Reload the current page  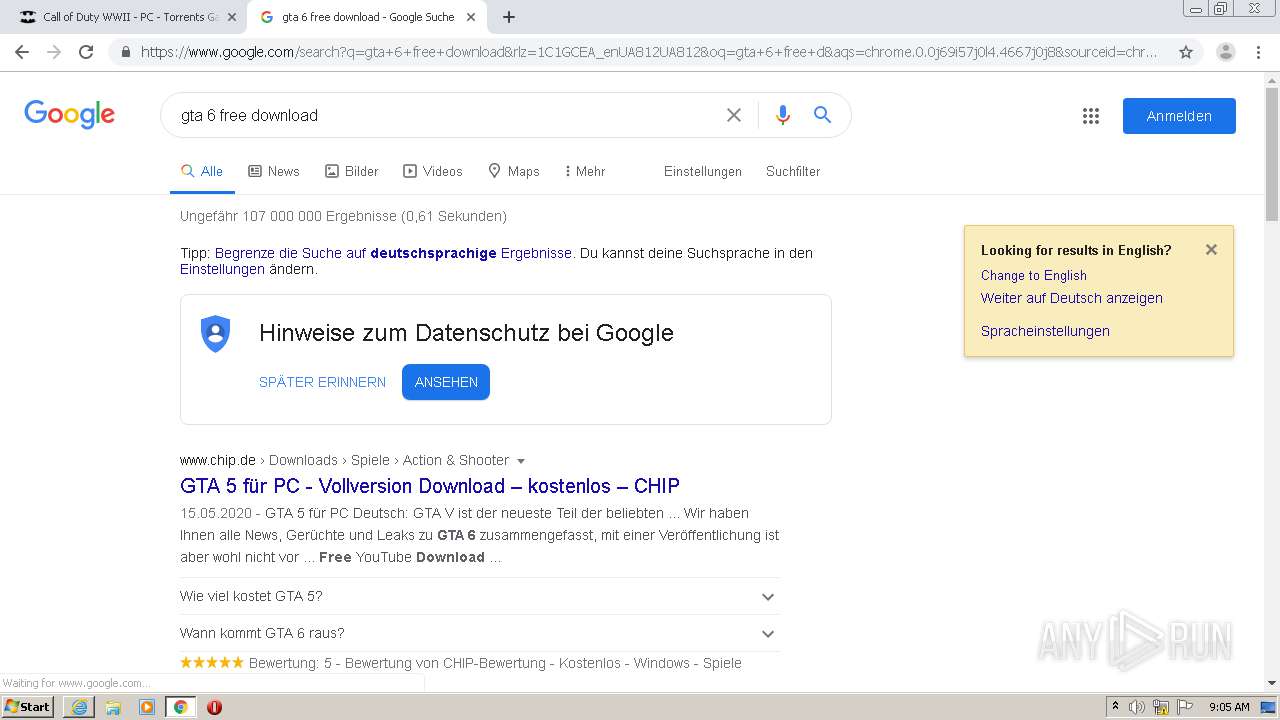pyautogui.click(x=86, y=52)
